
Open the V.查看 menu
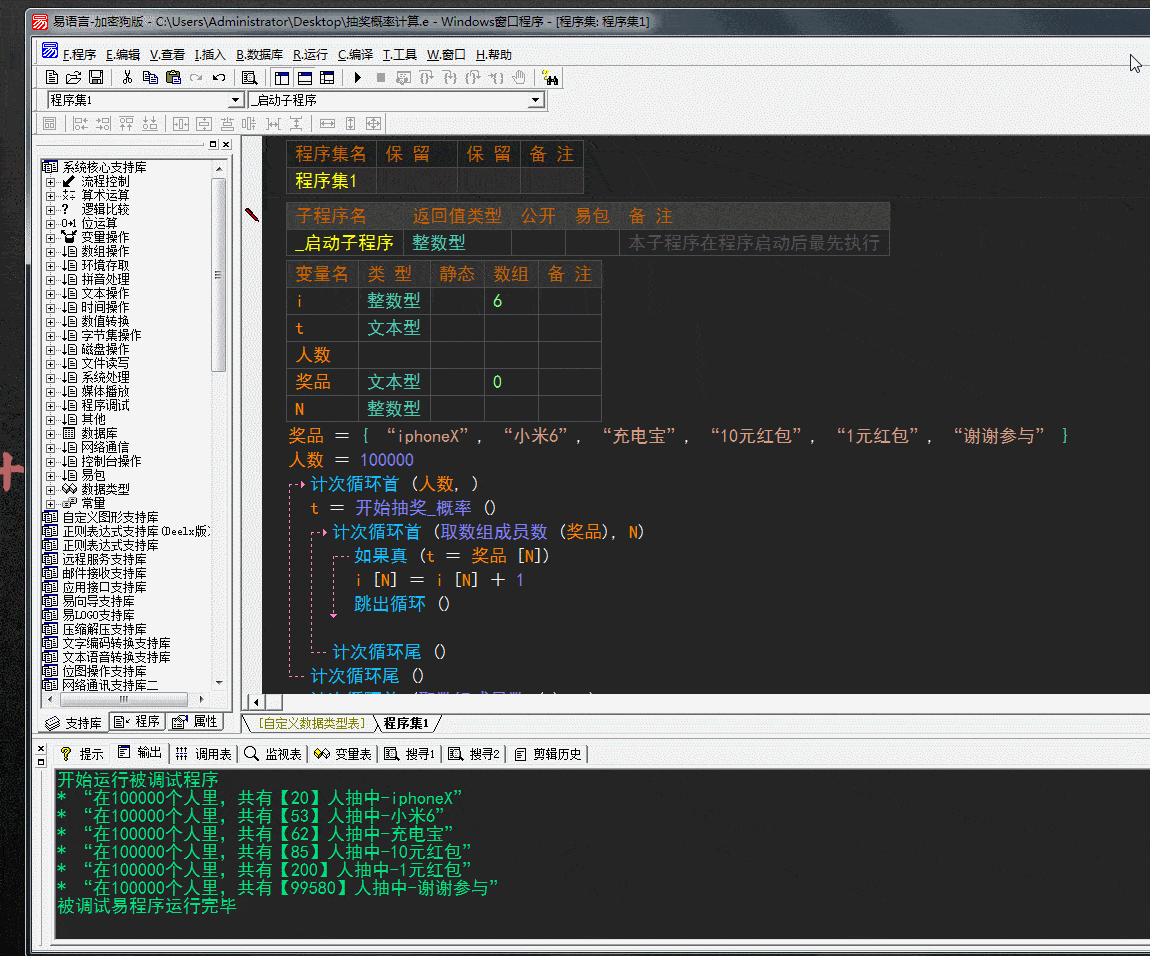click(167, 55)
